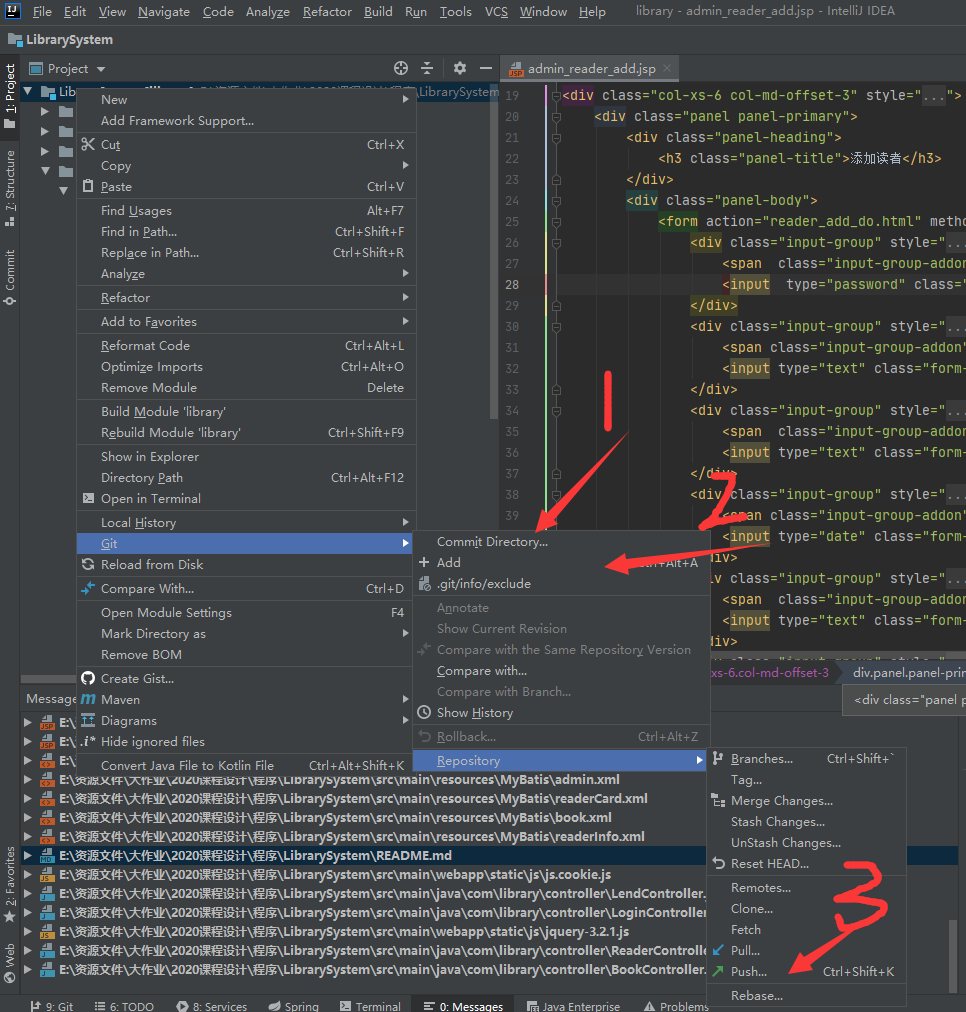Toggle the 1: Project side tab
The image size is (966, 1012).
[10, 96]
